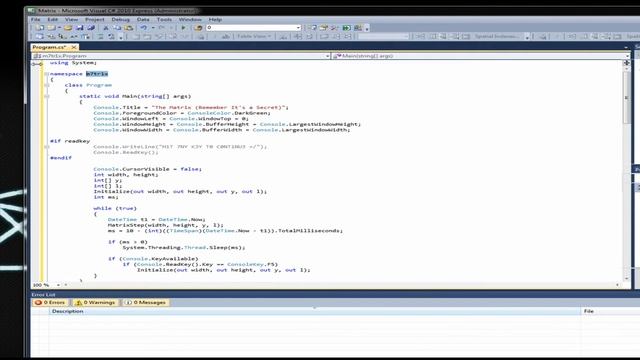
Task: Click the New Project toolbar icon
Action: pos(40,28)
